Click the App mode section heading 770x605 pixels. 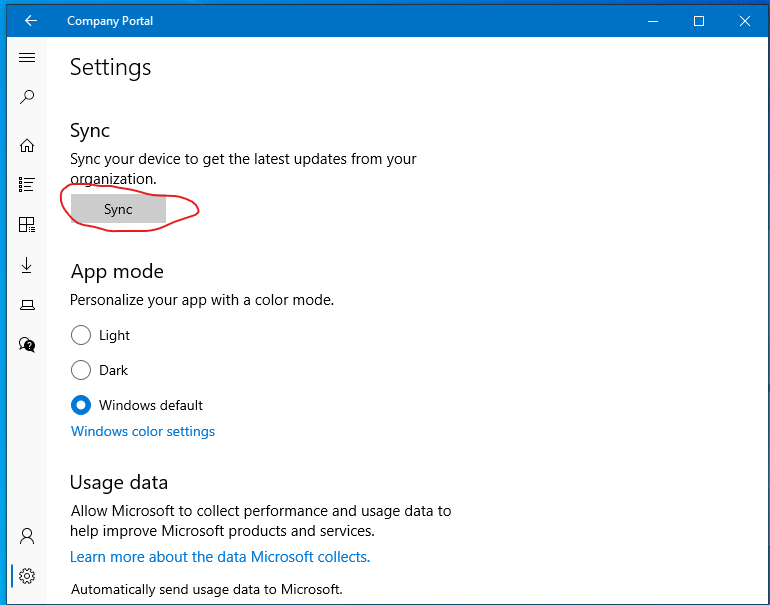[117, 271]
